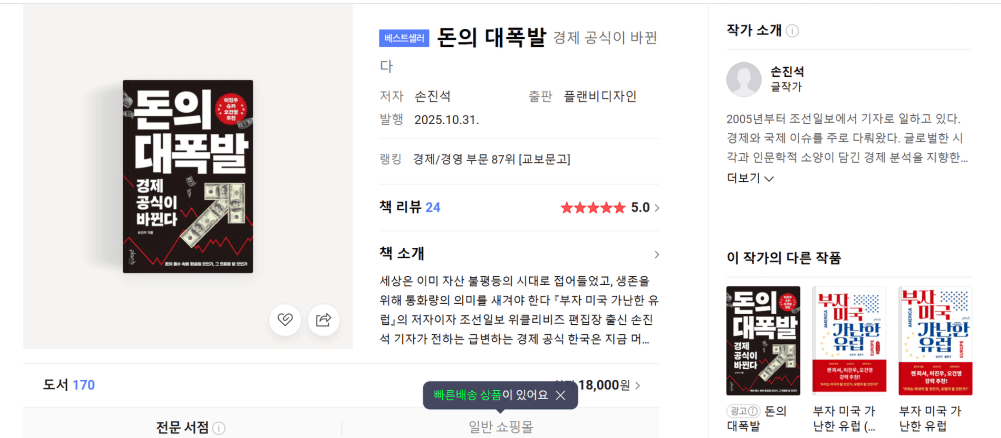Click the five-star rating icons
Viewport: 1001px width, 438px height.
coord(592,208)
